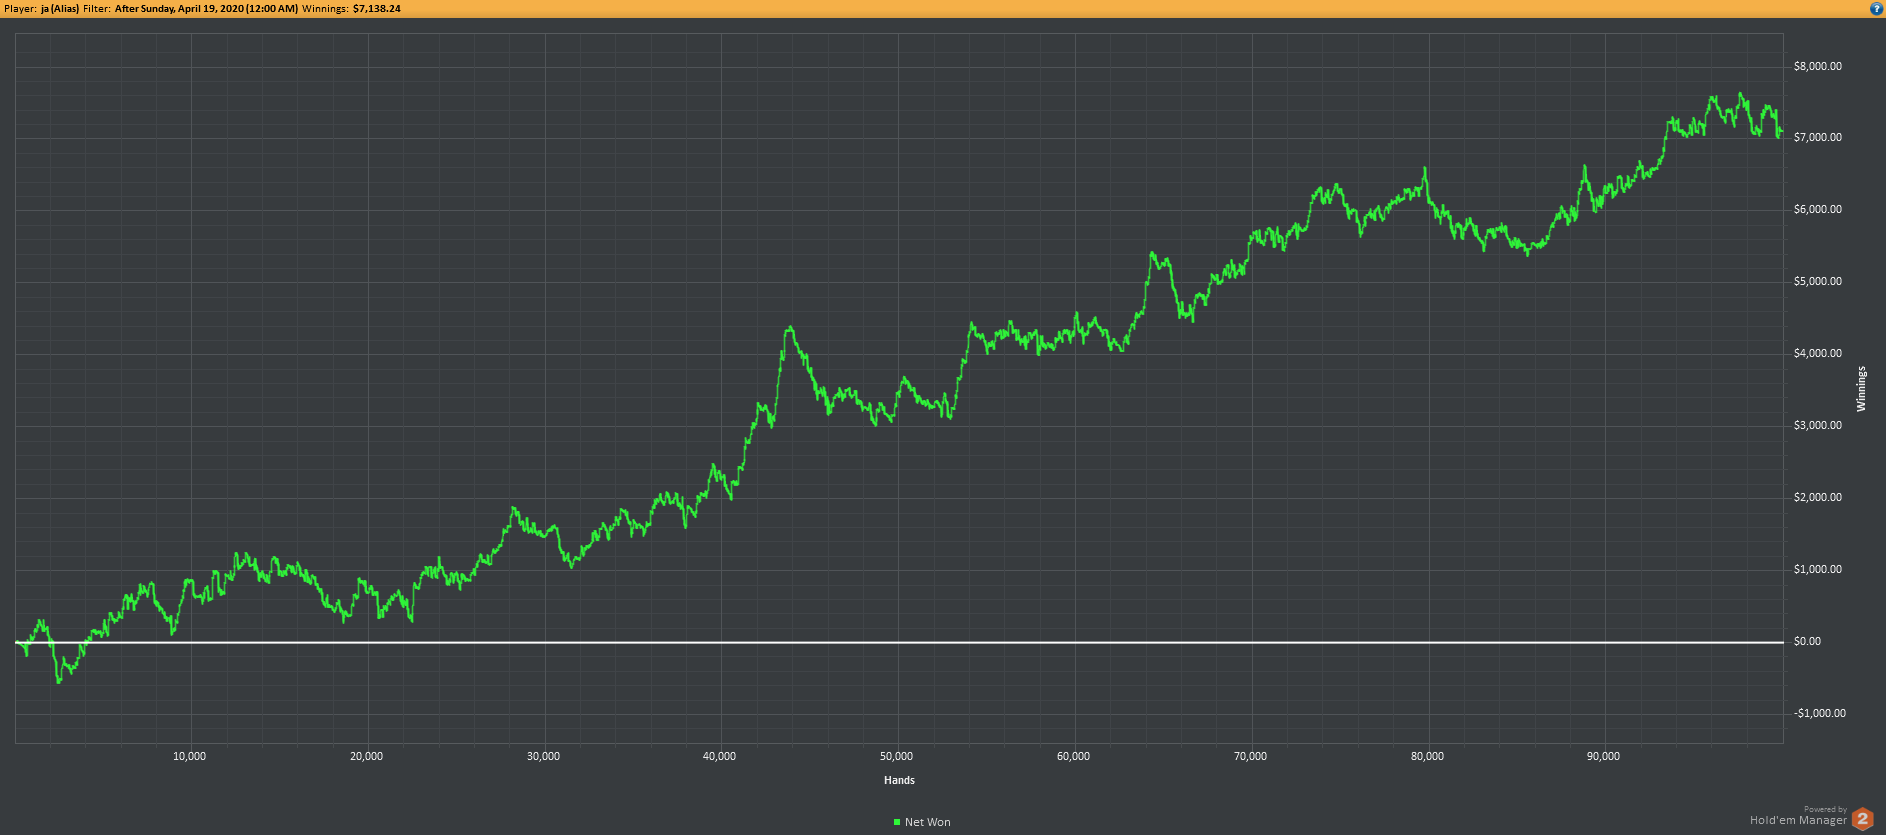
Task: Open the blue help icon in the header
Action: (1876, 8)
